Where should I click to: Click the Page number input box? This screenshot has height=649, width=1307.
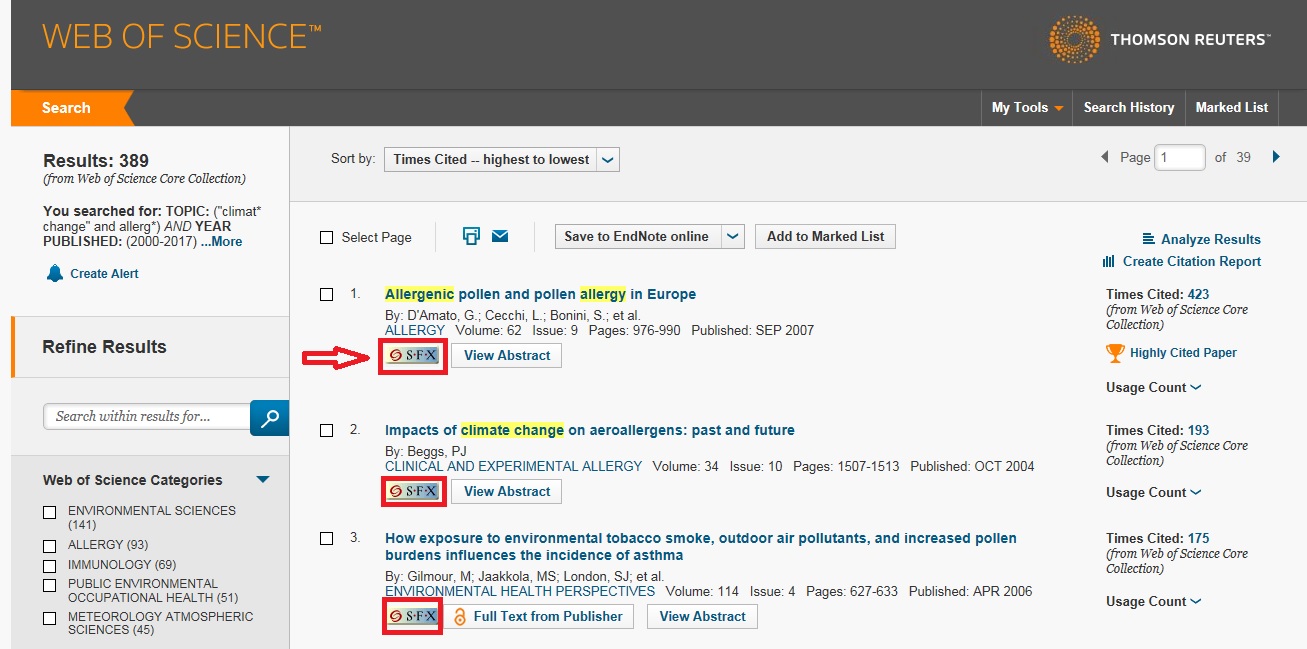pos(1179,157)
